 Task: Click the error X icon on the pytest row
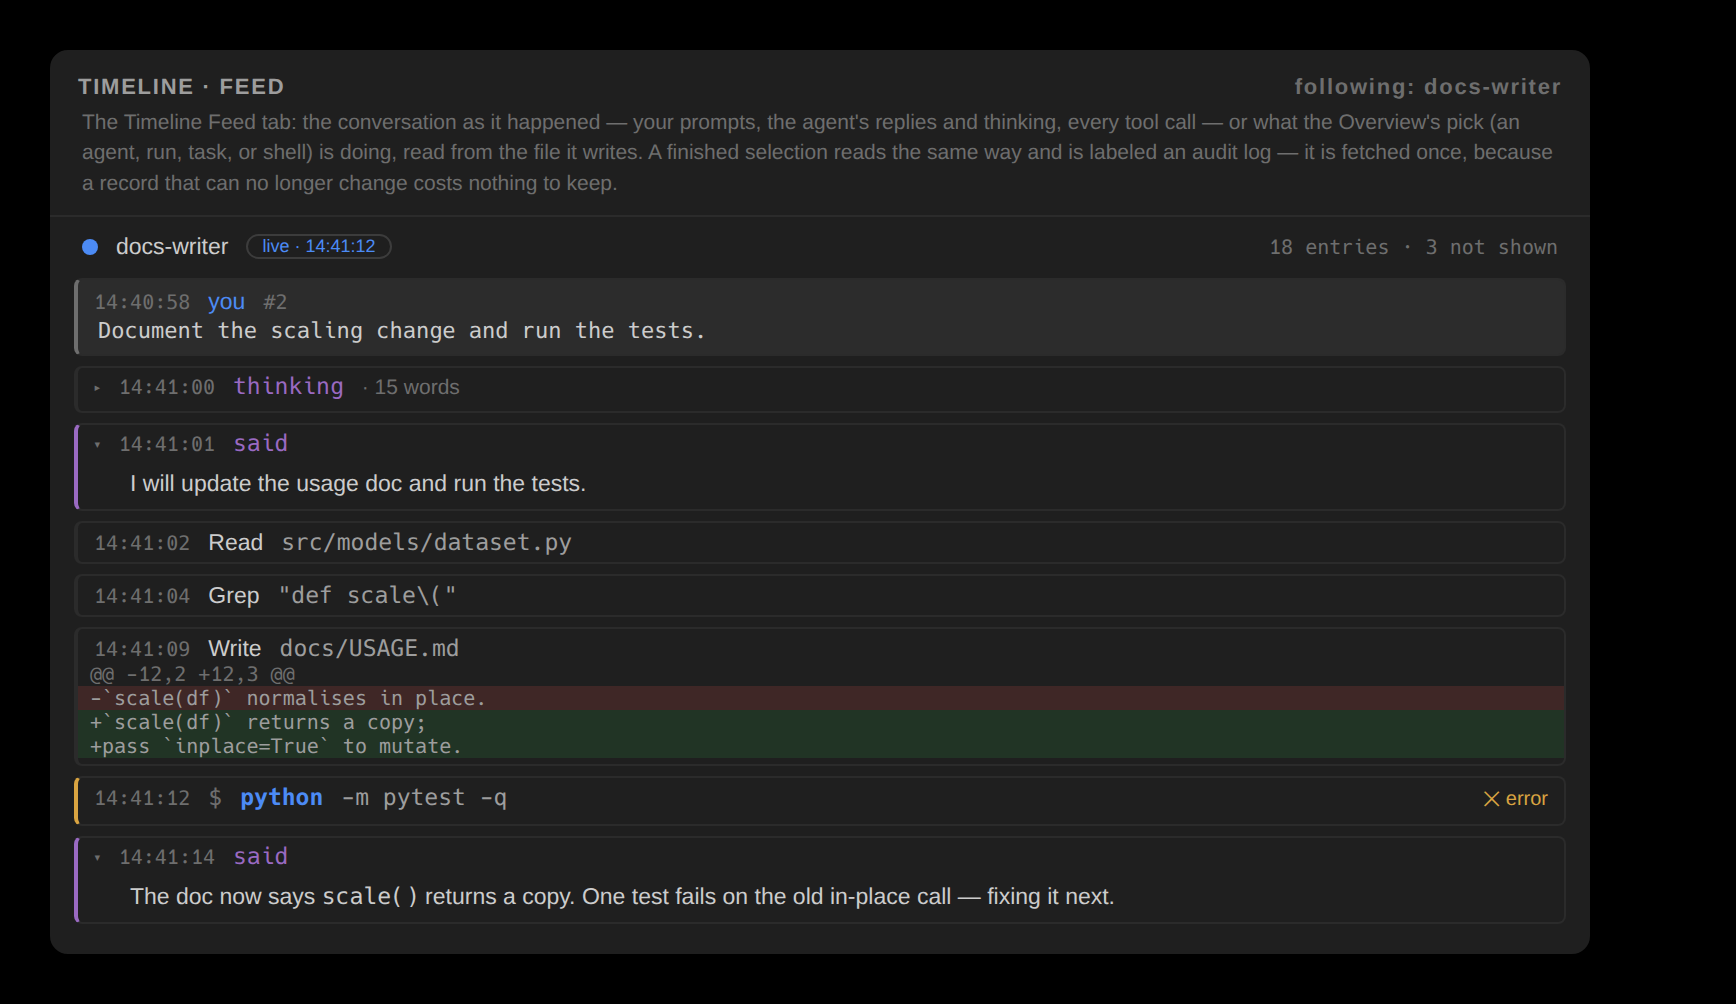[x=1491, y=799]
